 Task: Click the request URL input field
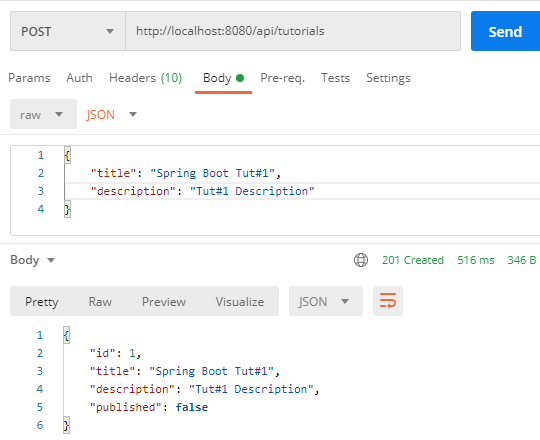(293, 31)
